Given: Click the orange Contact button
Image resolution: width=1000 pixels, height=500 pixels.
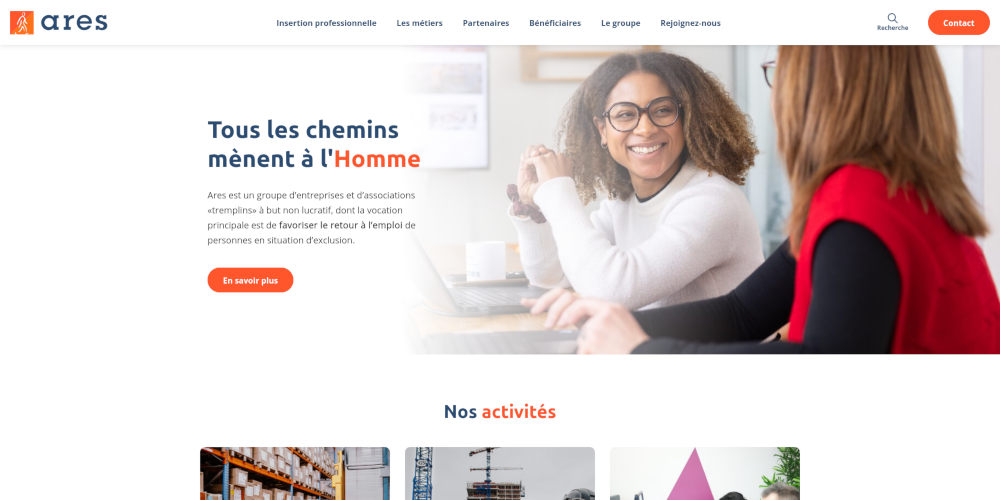Looking at the screenshot, I should pos(959,22).
